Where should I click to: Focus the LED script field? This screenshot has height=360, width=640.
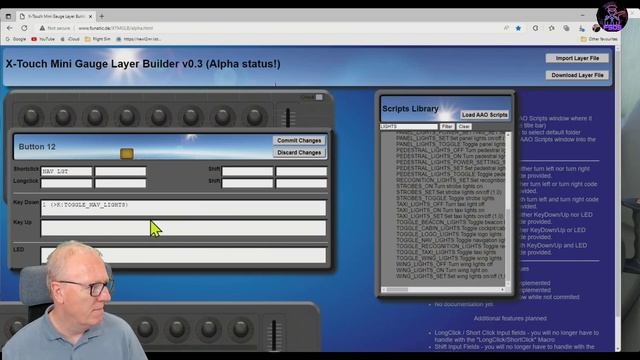(x=184, y=256)
